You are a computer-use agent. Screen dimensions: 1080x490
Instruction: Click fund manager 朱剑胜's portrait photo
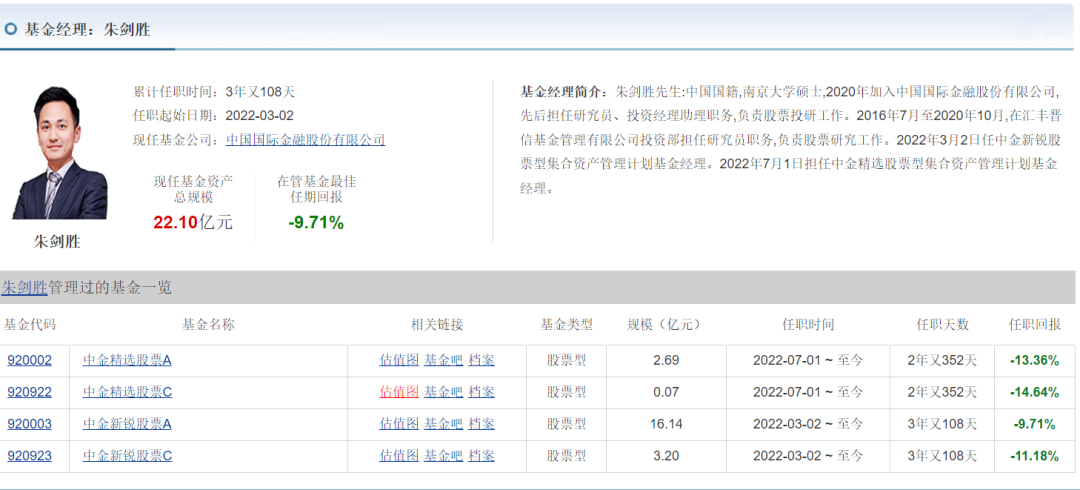(x=59, y=153)
